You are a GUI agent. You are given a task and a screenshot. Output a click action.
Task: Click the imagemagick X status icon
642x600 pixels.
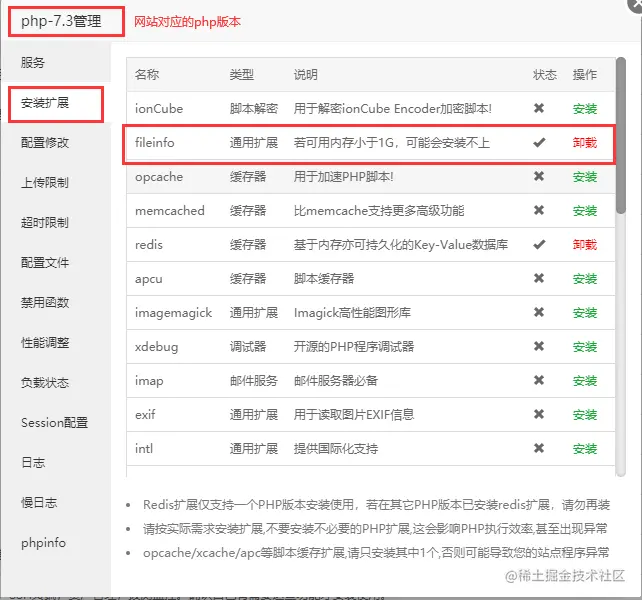point(539,312)
